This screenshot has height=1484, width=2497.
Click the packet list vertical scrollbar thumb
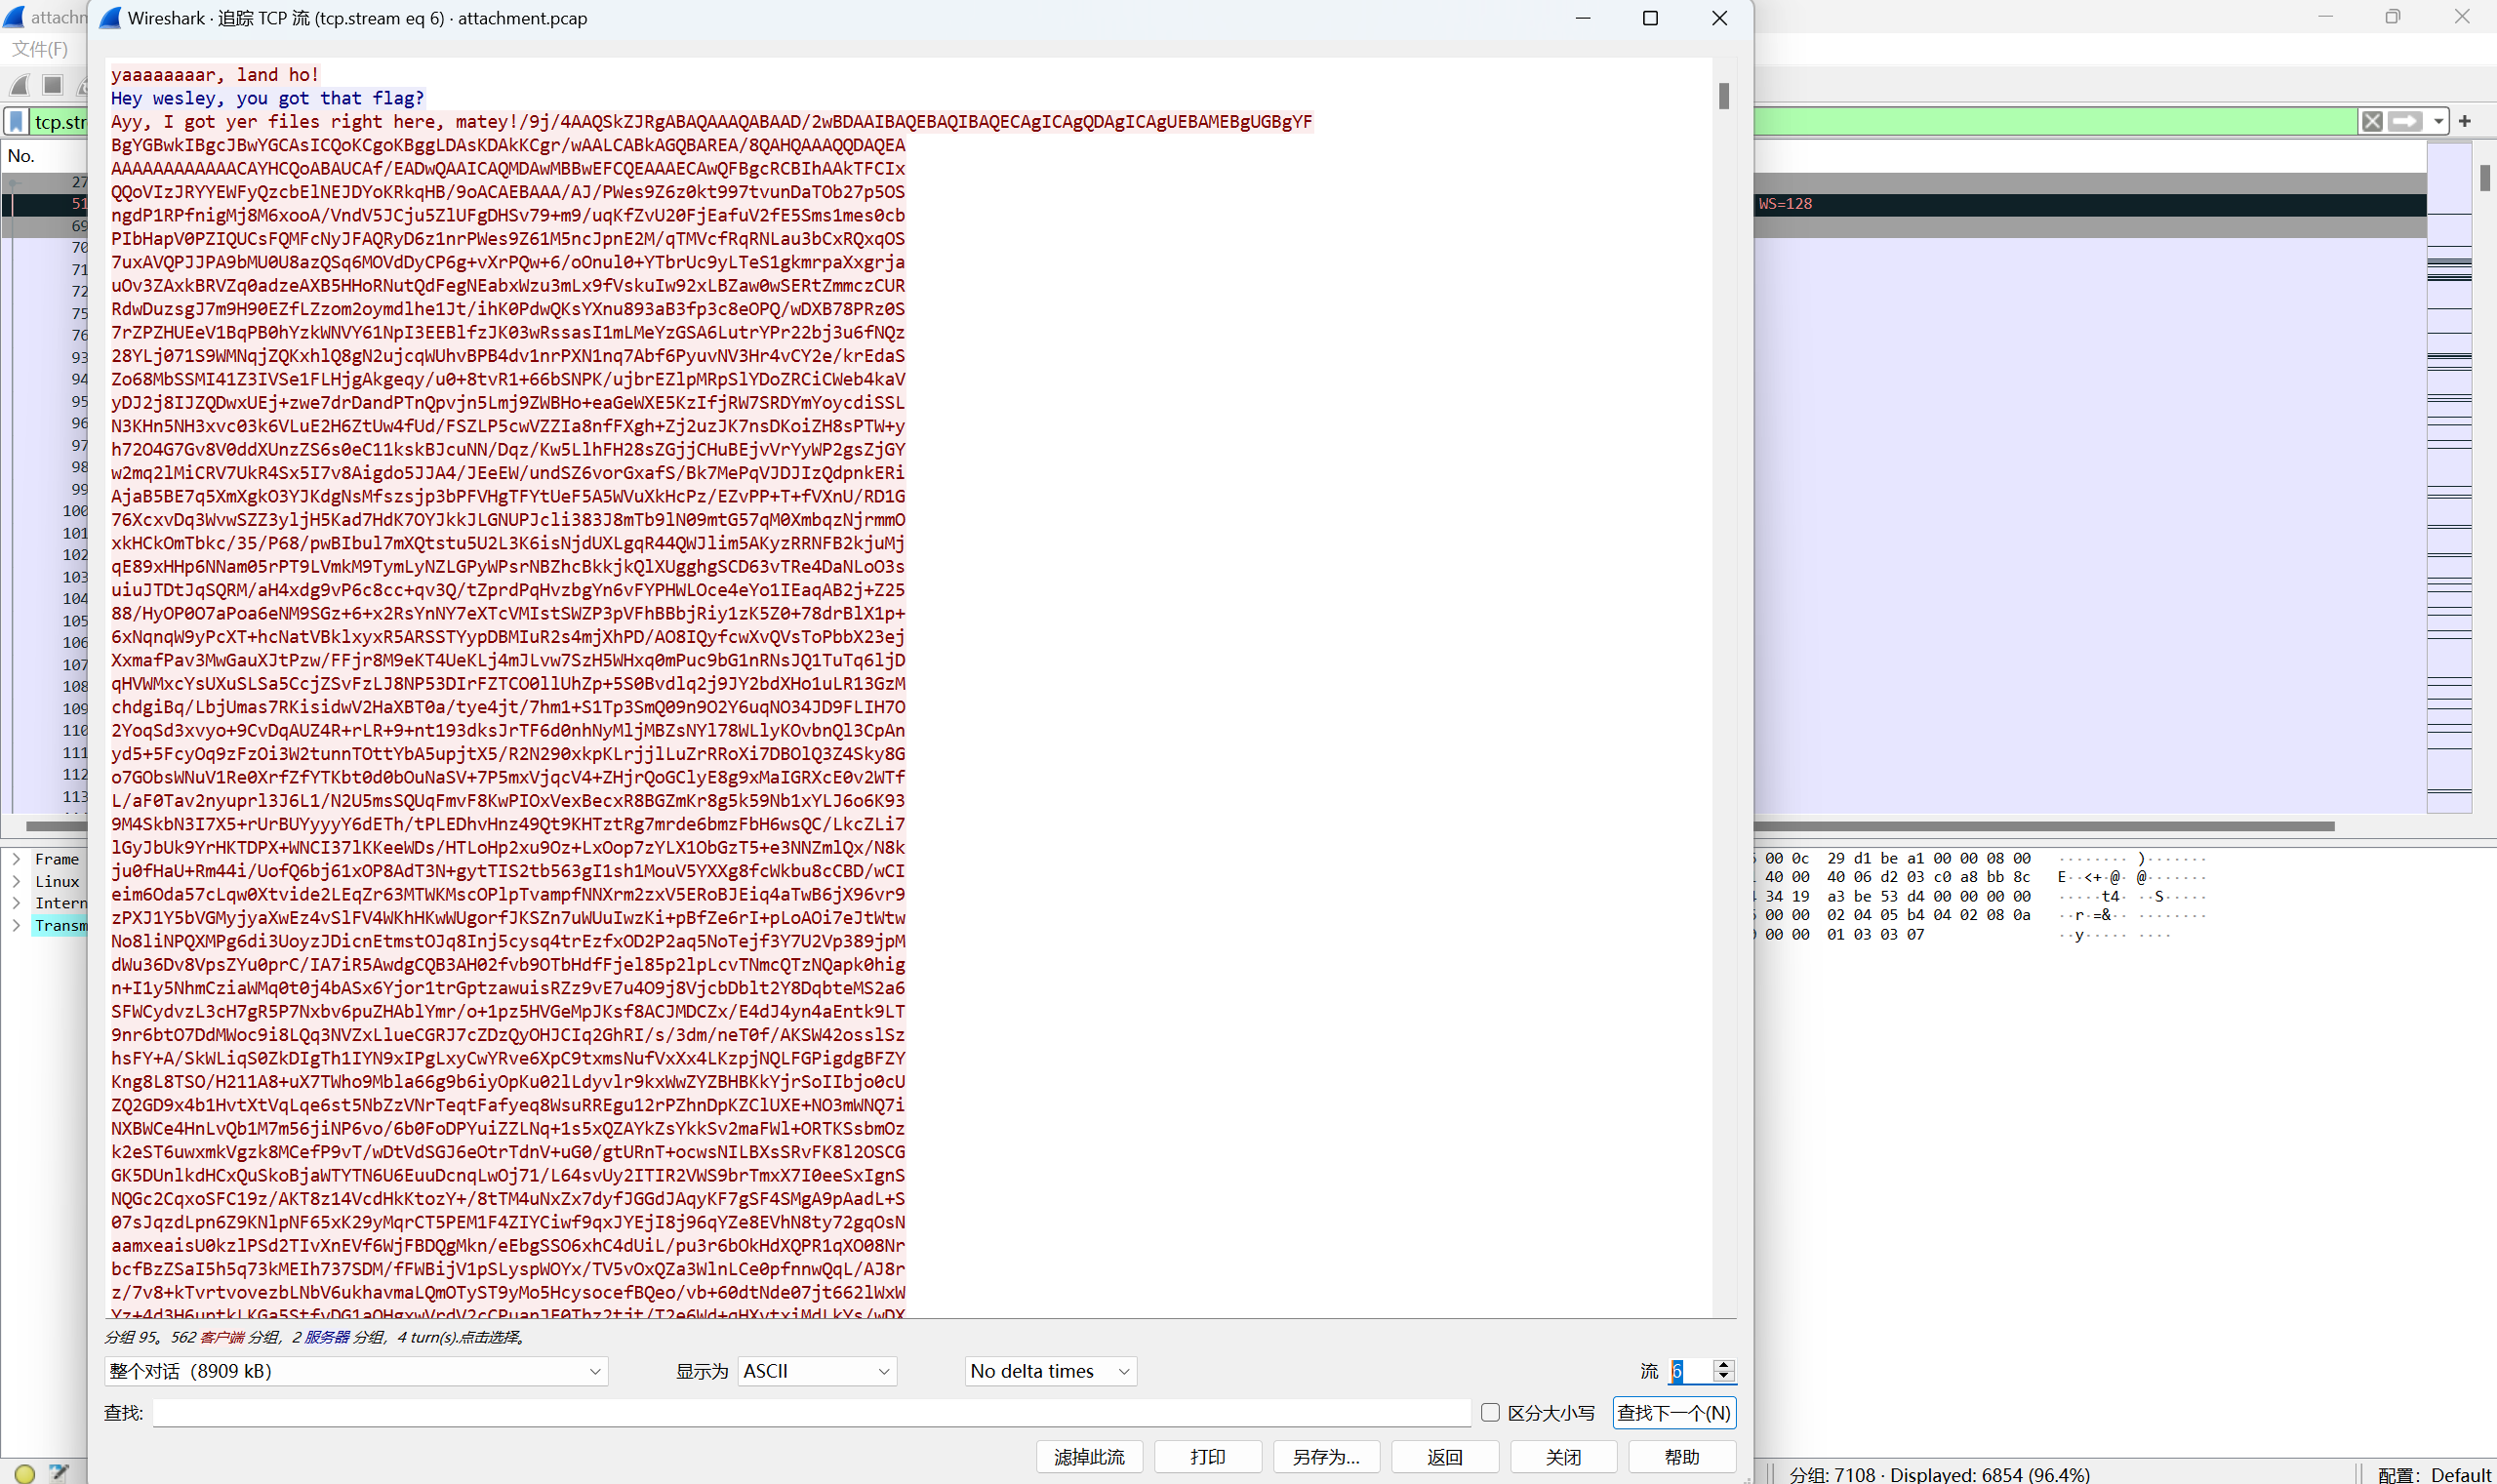pyautogui.click(x=2485, y=177)
